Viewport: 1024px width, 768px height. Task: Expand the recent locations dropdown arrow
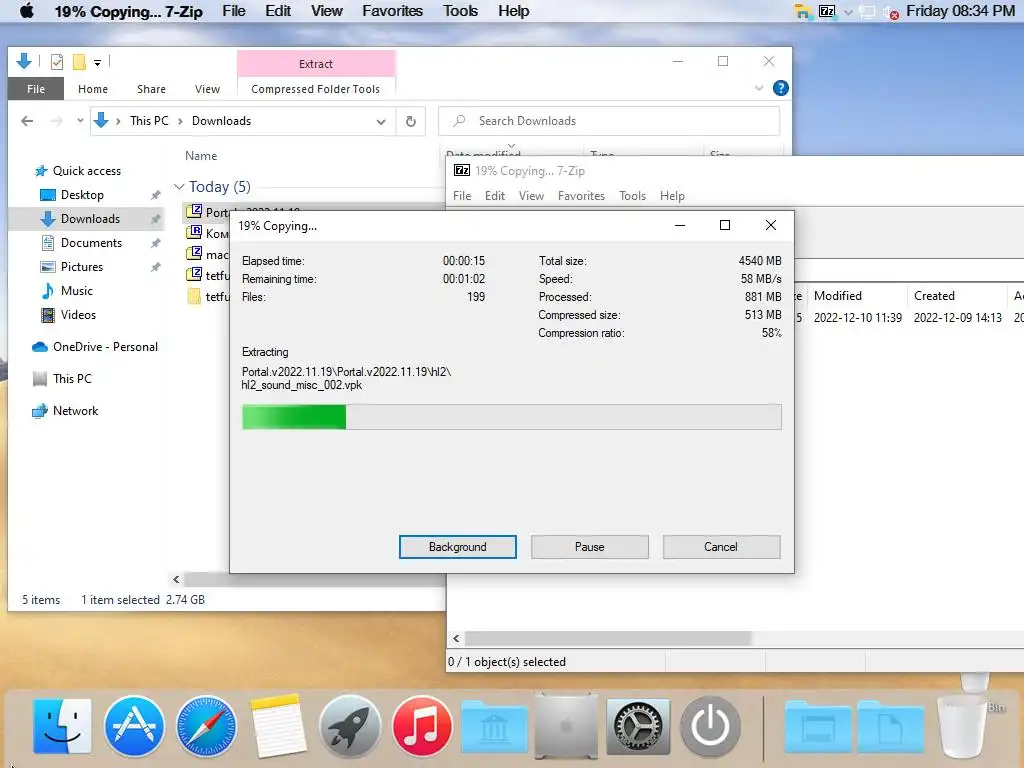click(80, 121)
